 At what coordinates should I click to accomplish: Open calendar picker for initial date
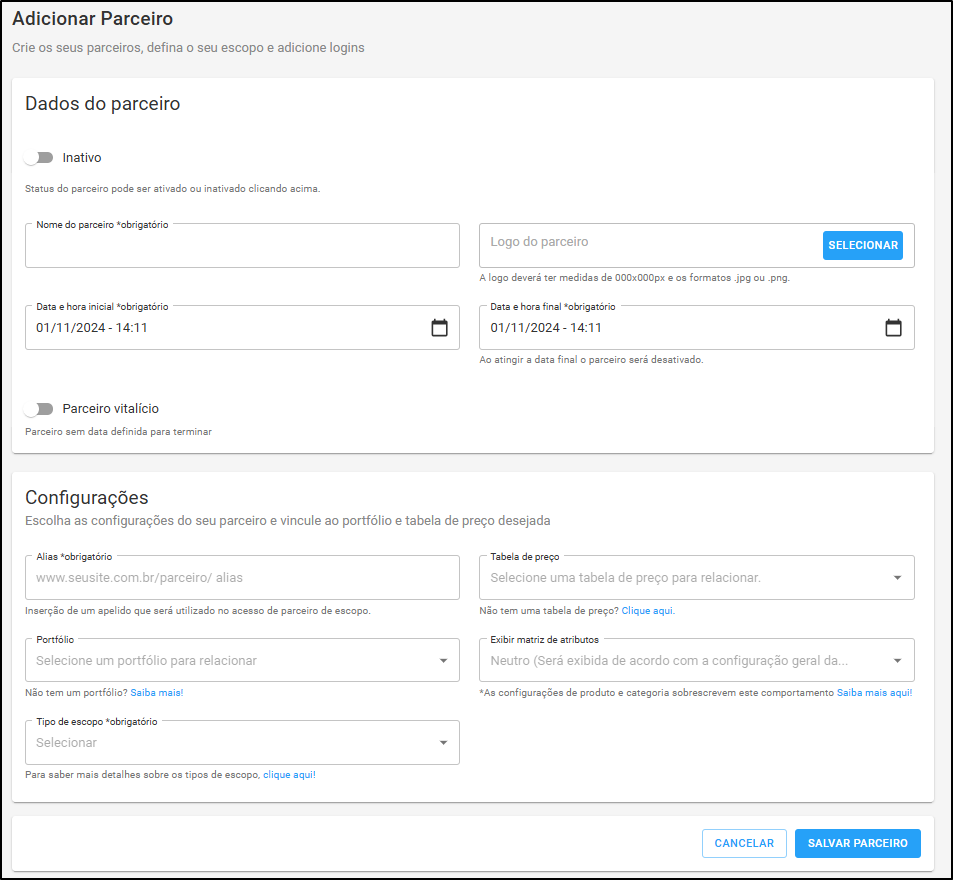point(439,328)
